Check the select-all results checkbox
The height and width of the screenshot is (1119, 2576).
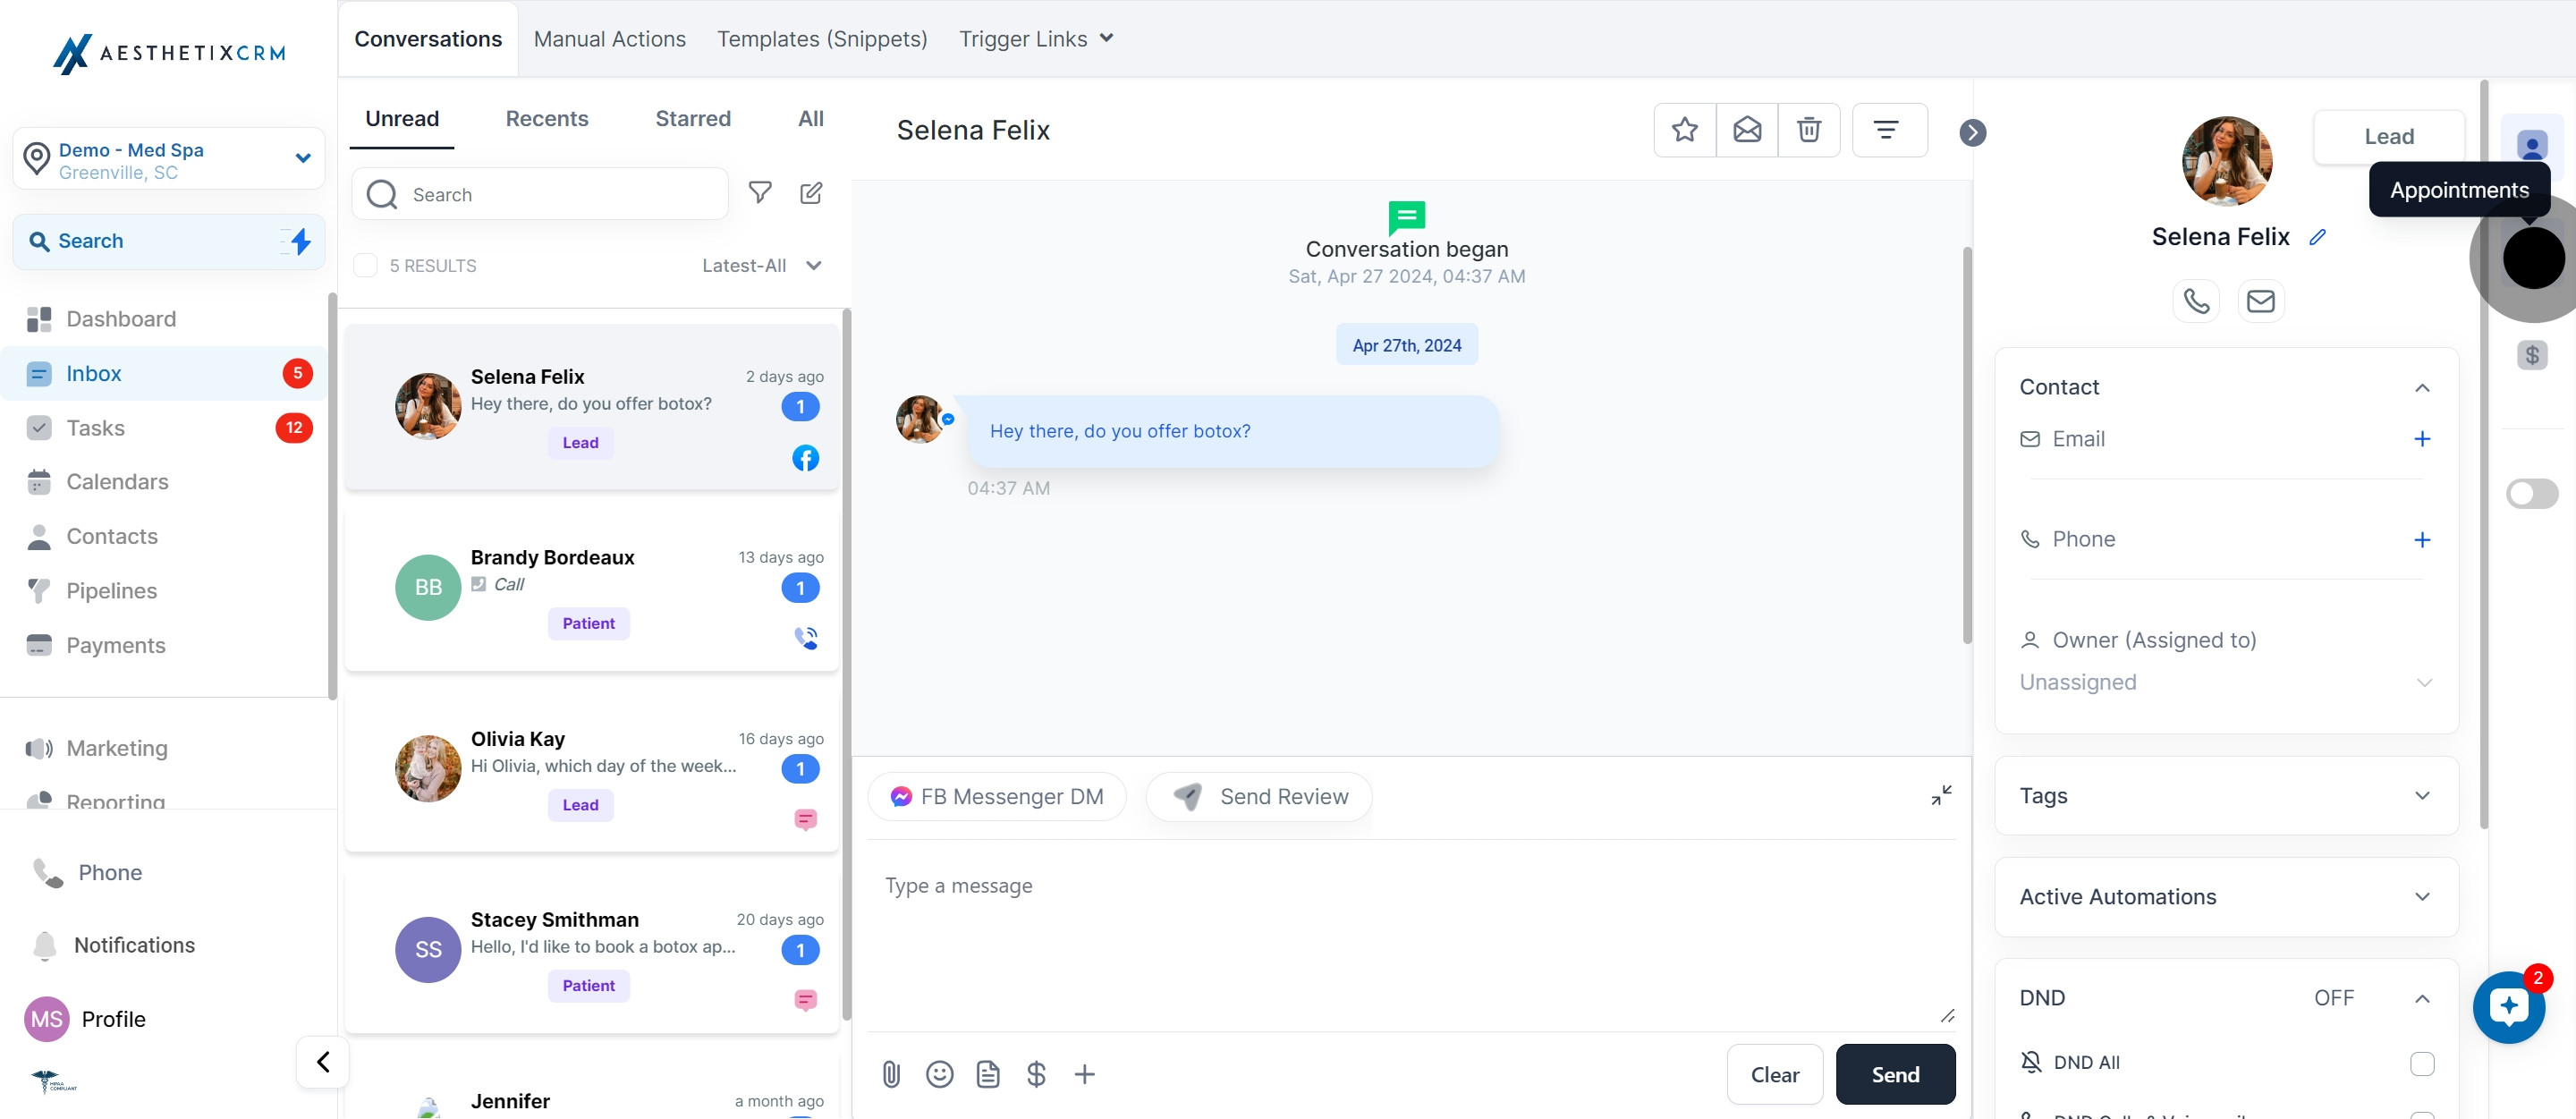(x=366, y=265)
